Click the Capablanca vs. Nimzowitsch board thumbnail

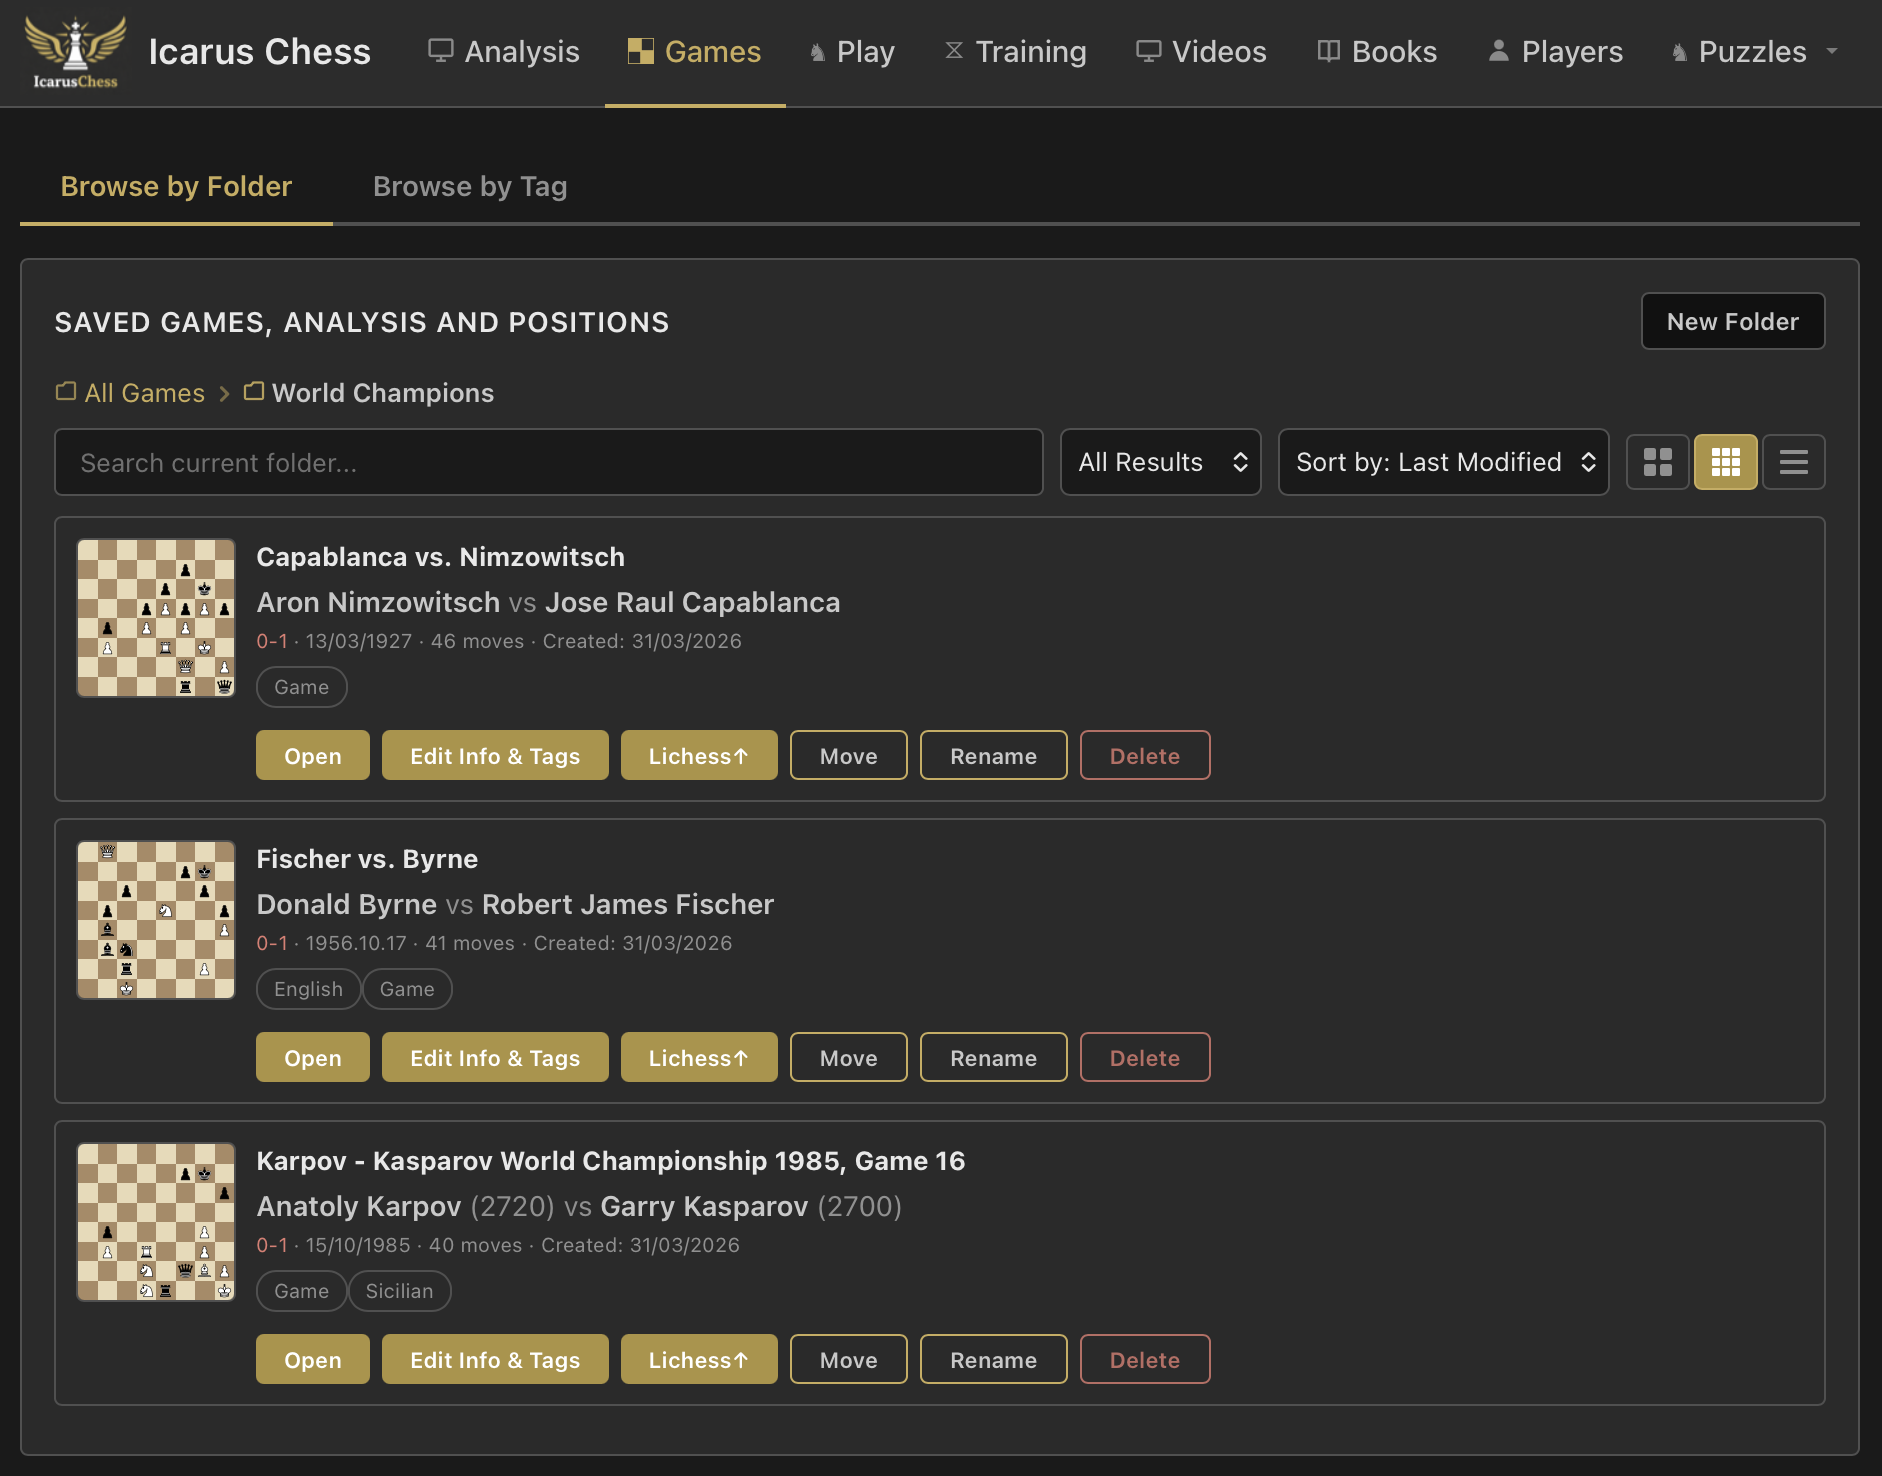(x=156, y=618)
